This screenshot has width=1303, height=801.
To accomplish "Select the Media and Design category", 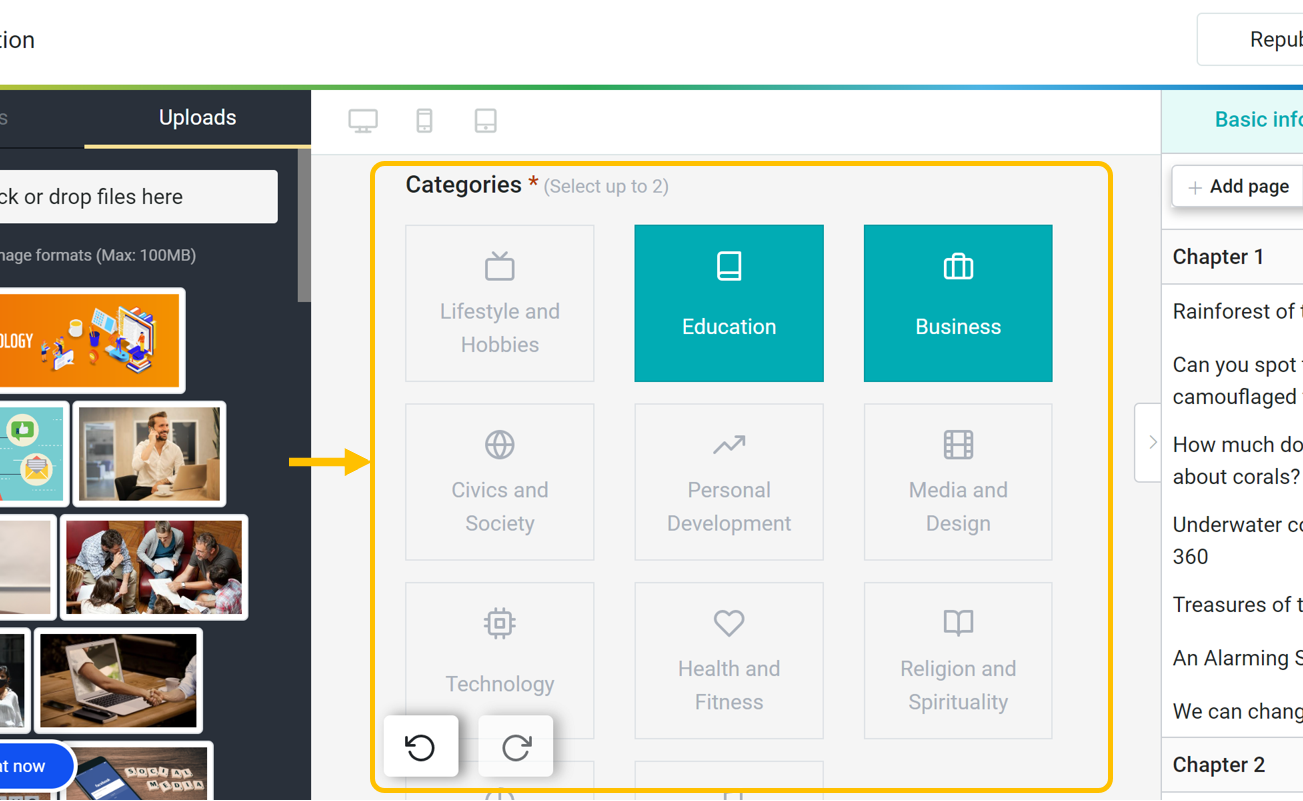I will pos(958,482).
